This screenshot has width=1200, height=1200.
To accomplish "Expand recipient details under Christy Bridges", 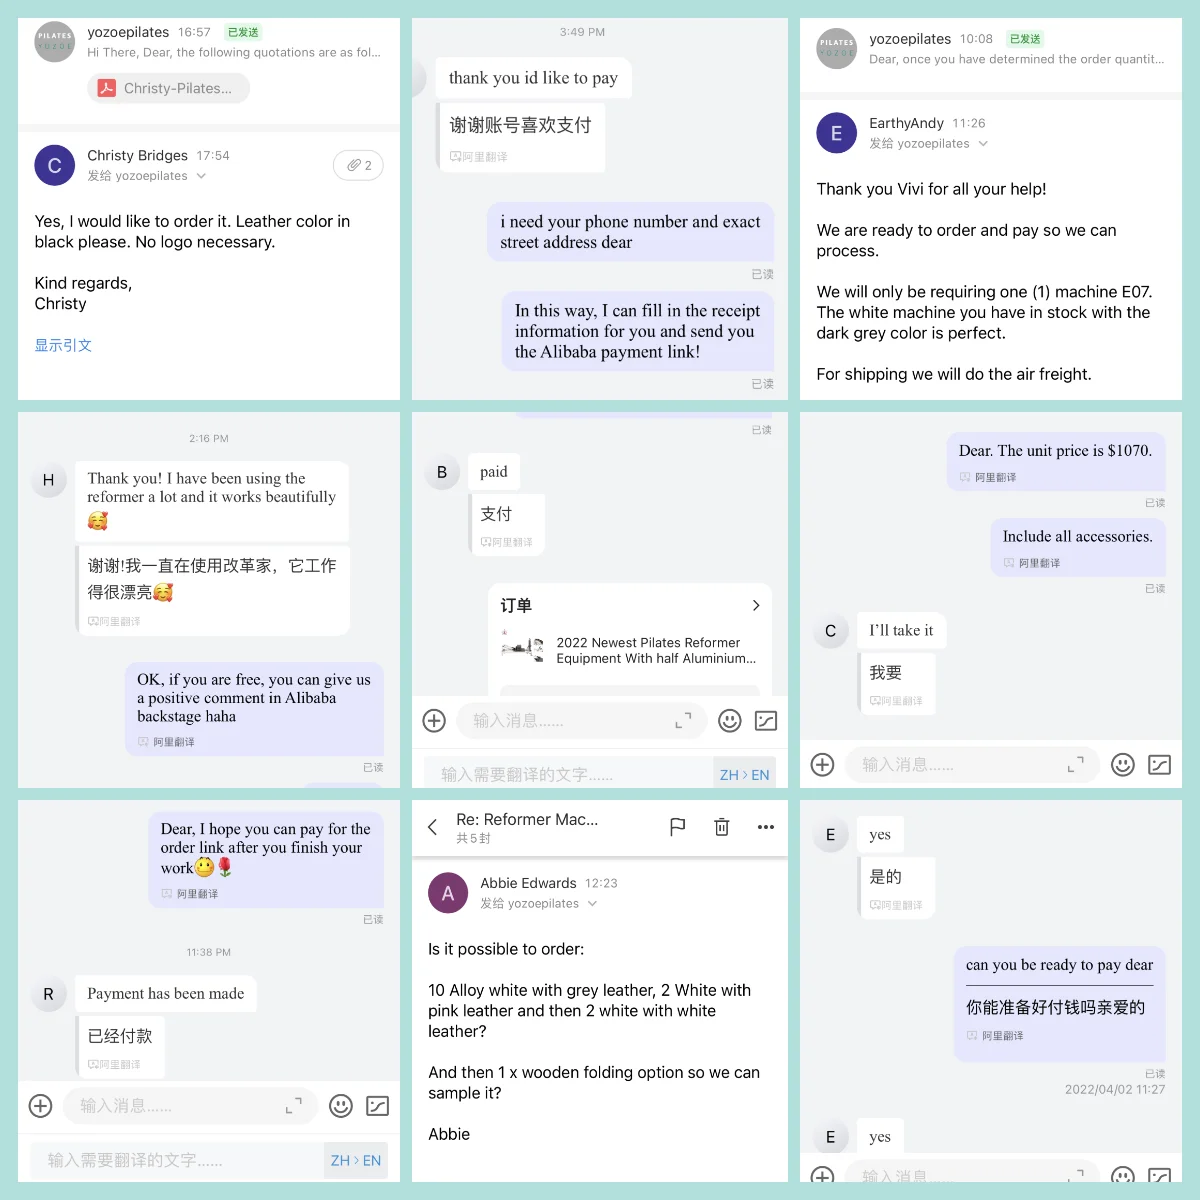I will [201, 176].
